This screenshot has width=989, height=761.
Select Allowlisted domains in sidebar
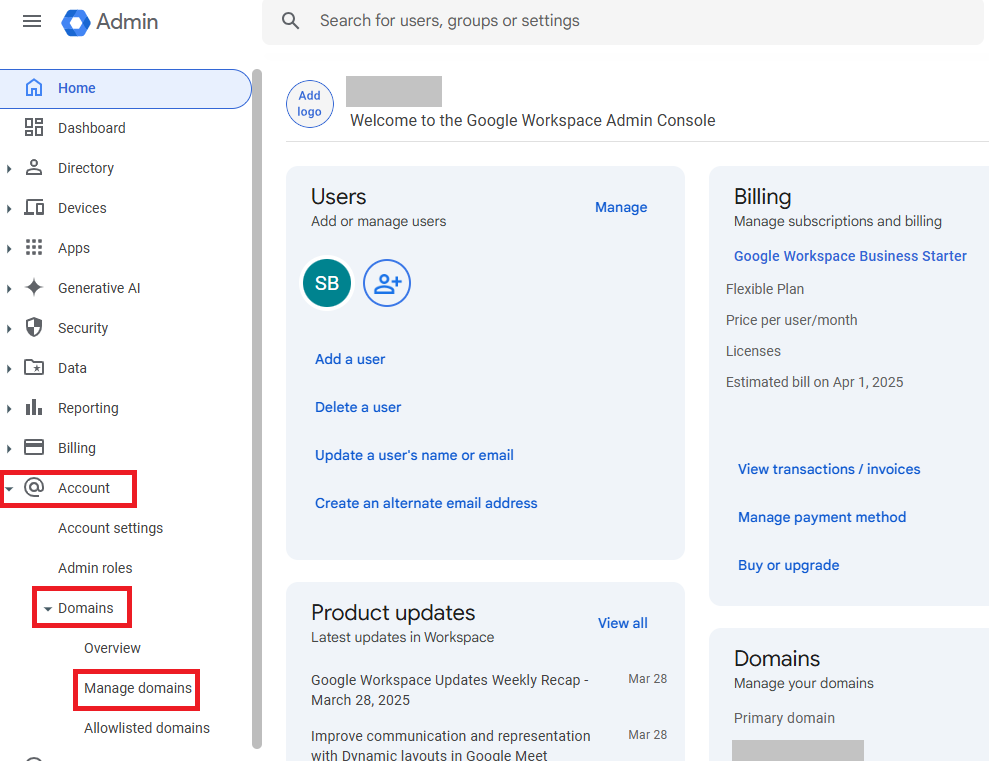[147, 728]
